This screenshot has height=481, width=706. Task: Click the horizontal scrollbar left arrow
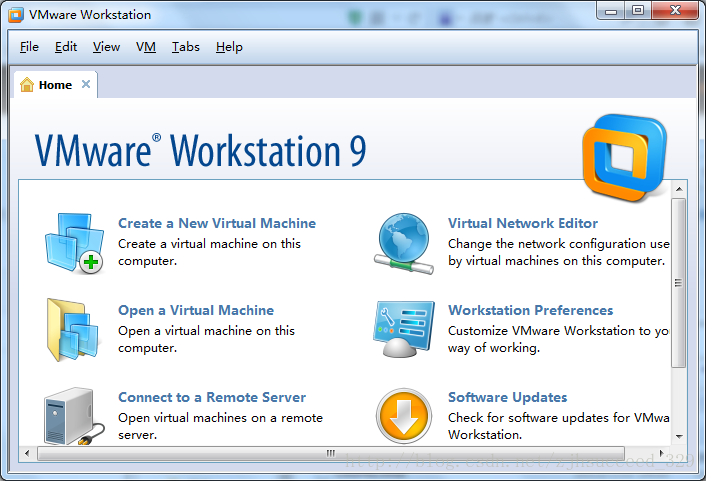tap(27, 453)
